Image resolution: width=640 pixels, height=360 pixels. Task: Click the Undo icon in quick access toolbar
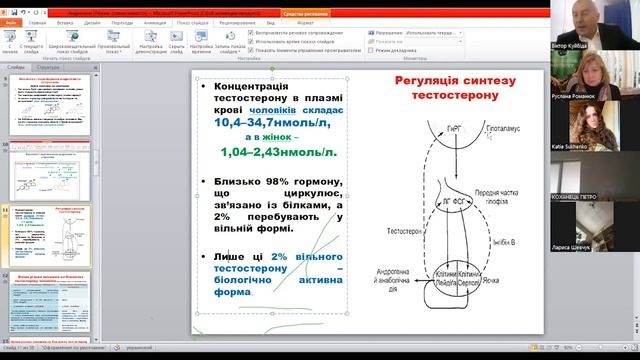coord(23,13)
